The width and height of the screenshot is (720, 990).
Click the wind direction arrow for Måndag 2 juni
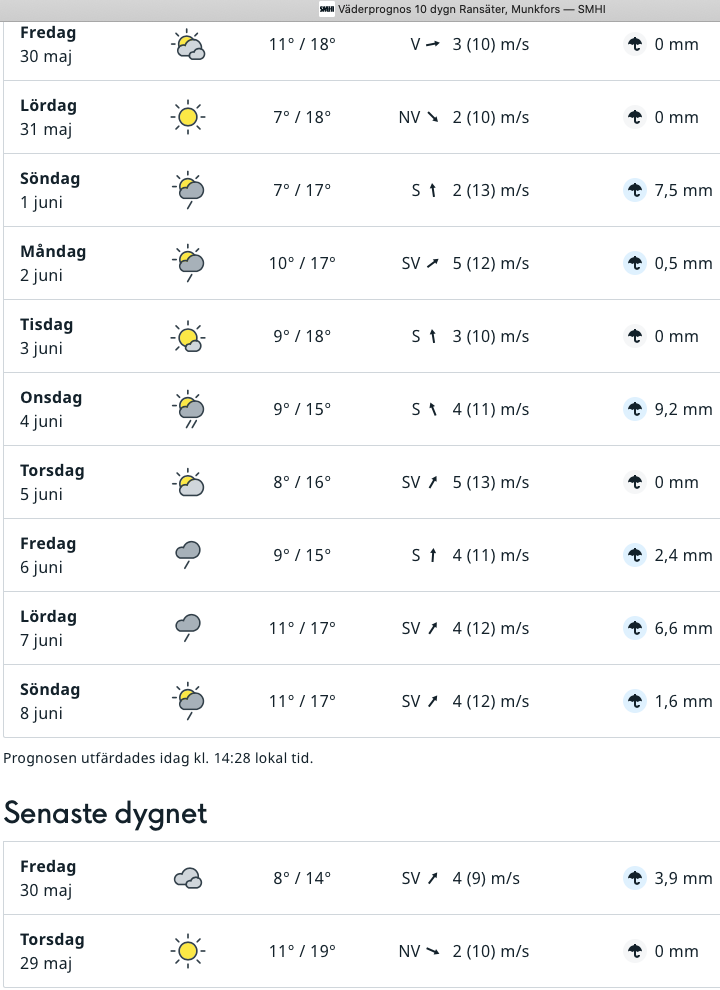433,263
